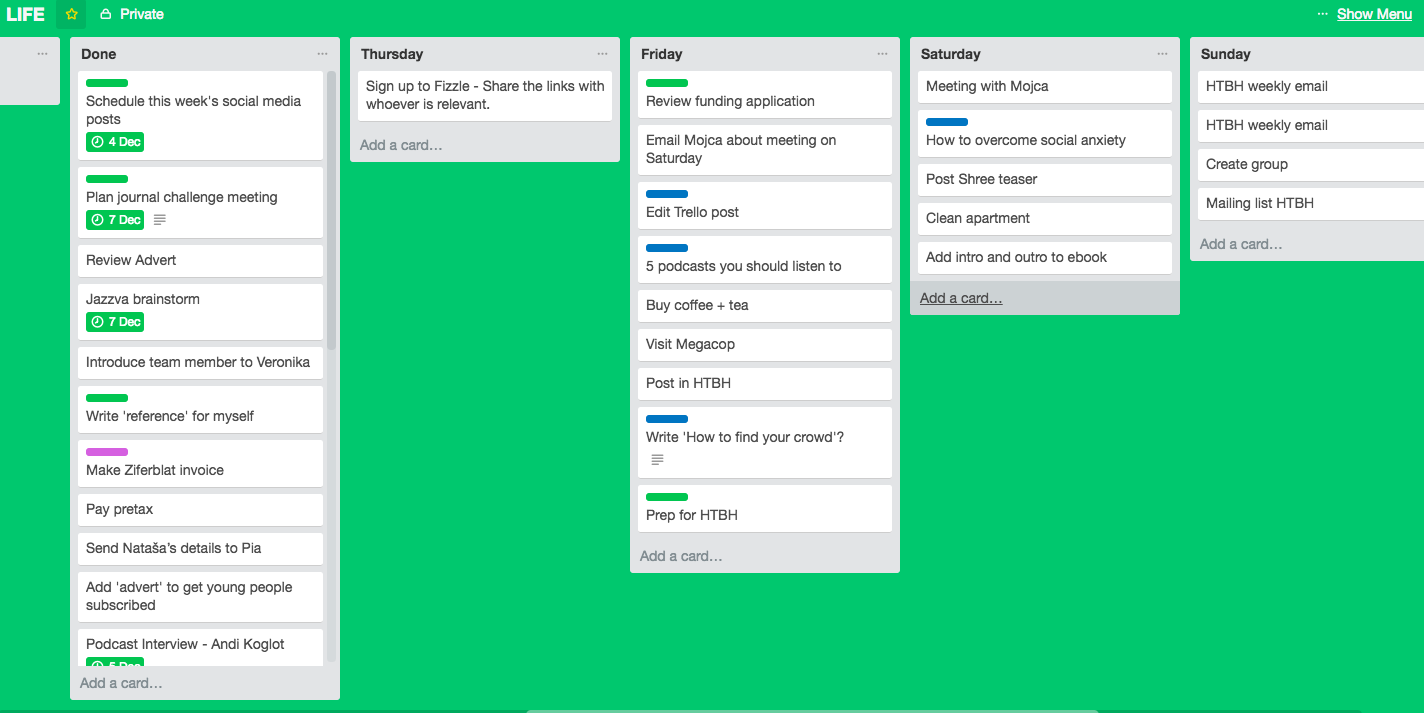Open the Friday list options menu

pyautogui.click(x=882, y=54)
